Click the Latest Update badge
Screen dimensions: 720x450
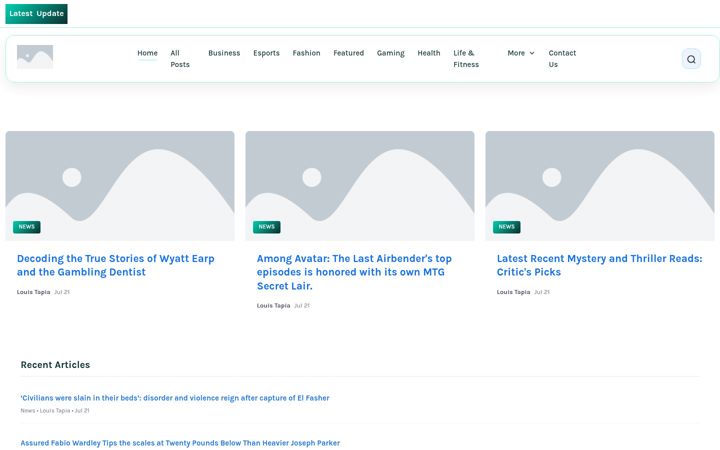[36, 14]
